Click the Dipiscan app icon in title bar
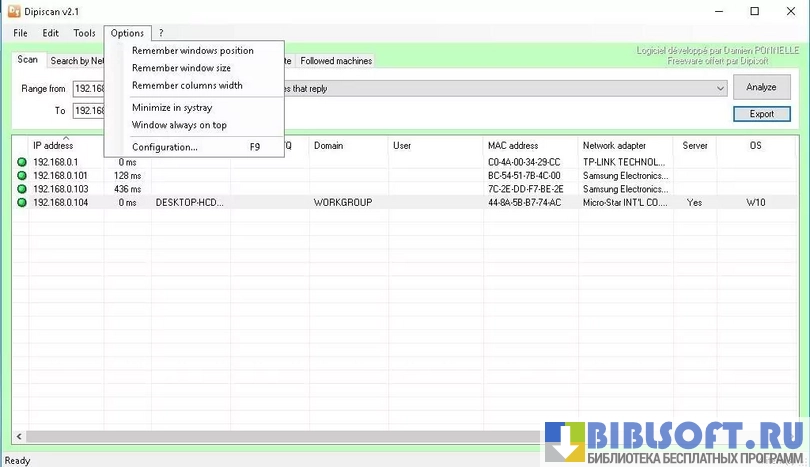810x467 pixels. 14,11
